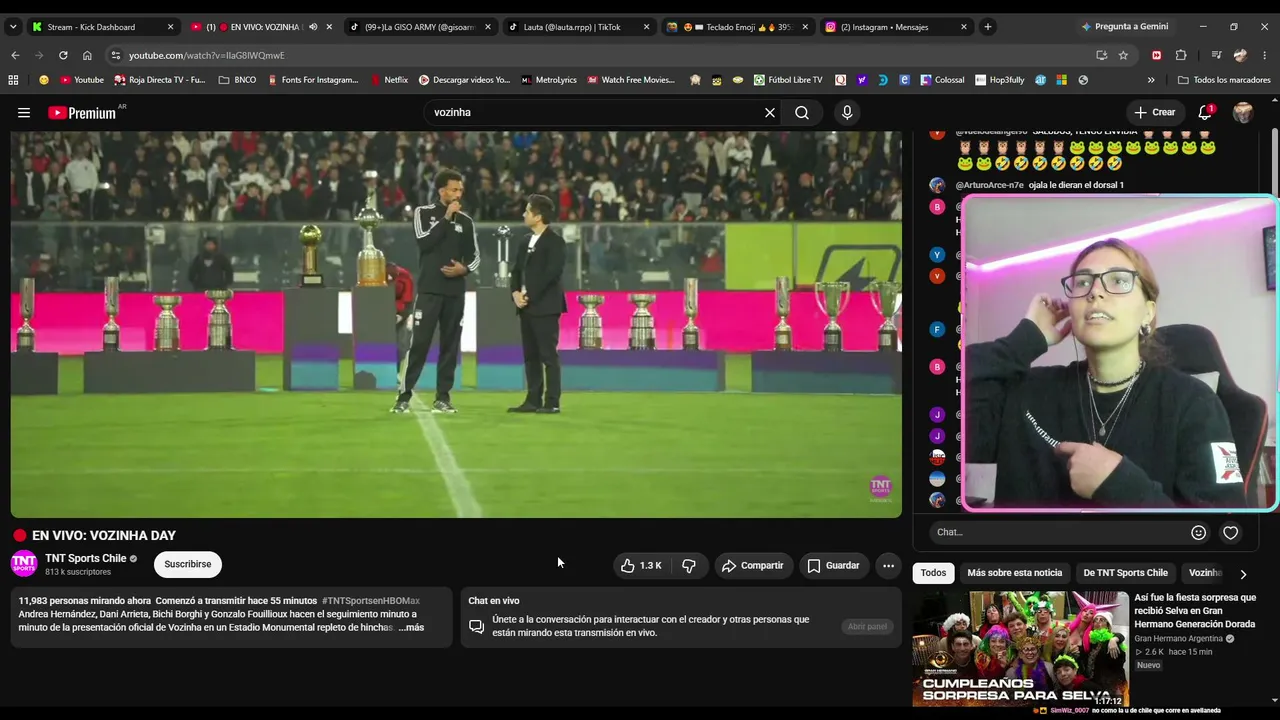Go to YouTube Premium home logo
The image size is (1280, 720).
point(82,113)
